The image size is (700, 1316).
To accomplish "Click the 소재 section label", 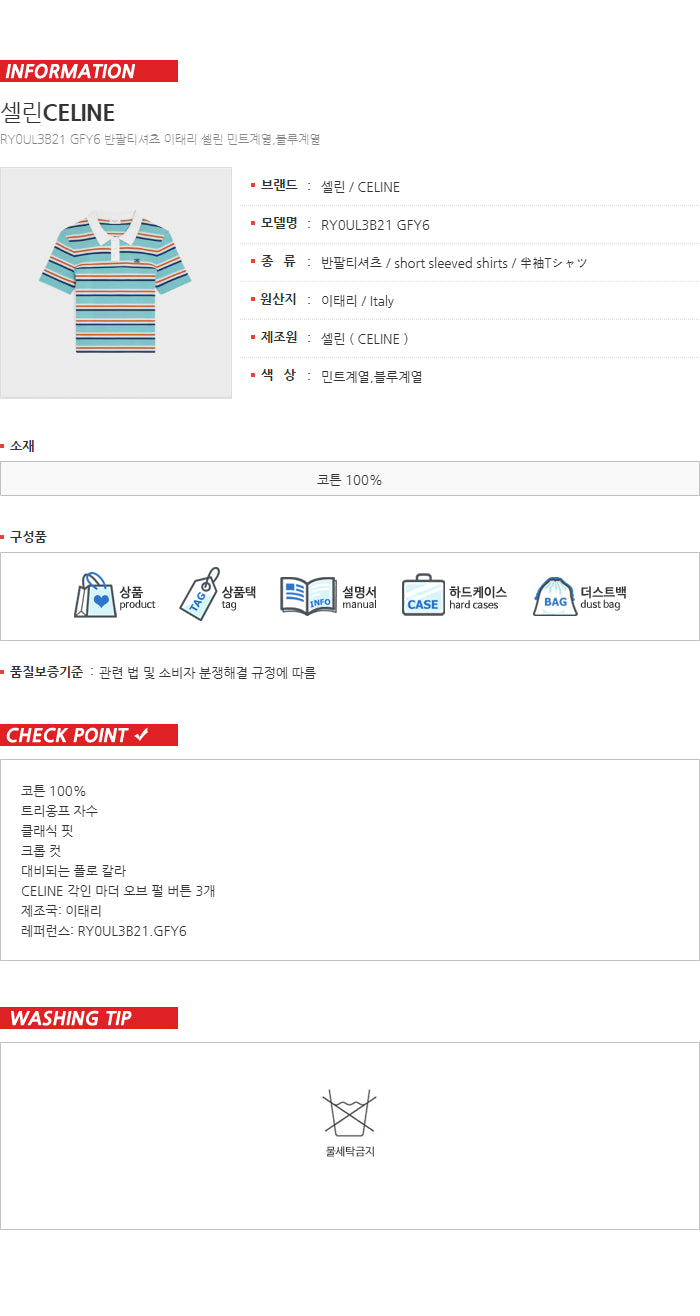I will click(22, 446).
